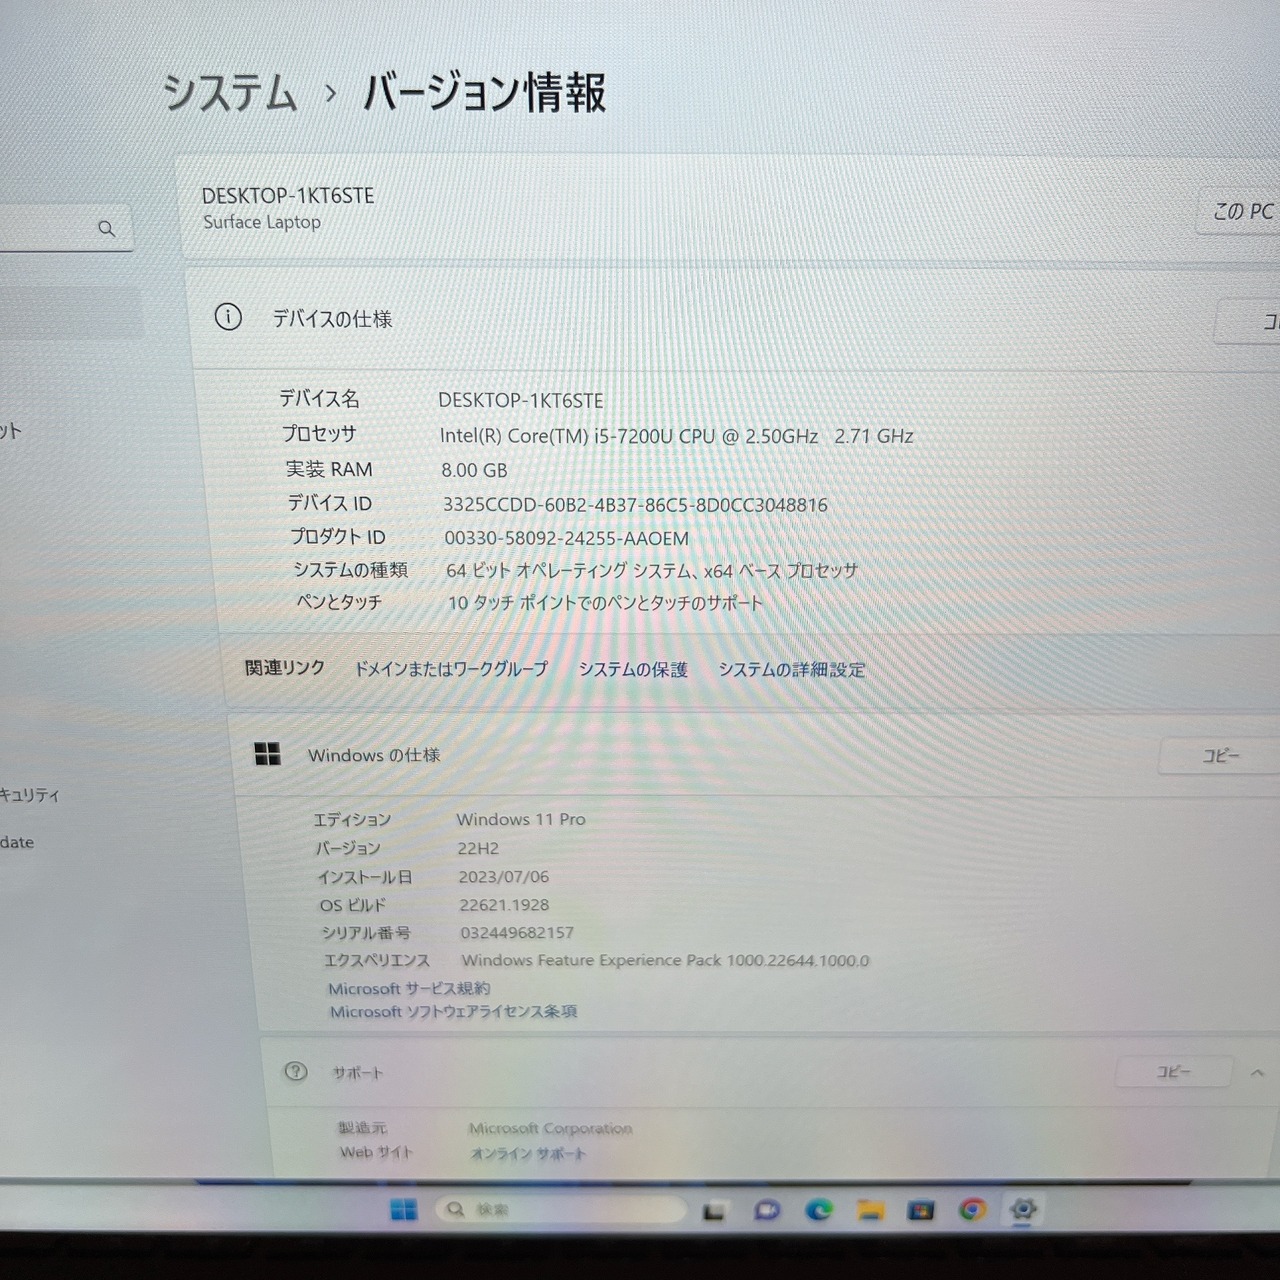
Task: Click the エディション label
Action: (352, 820)
